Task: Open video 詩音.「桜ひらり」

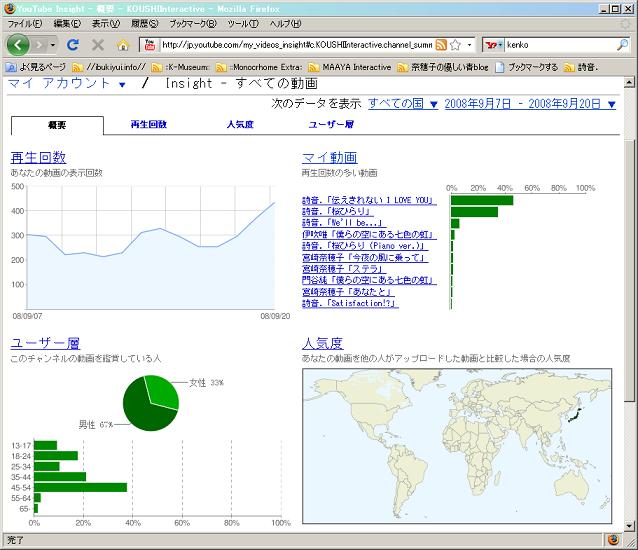Action: (337, 212)
